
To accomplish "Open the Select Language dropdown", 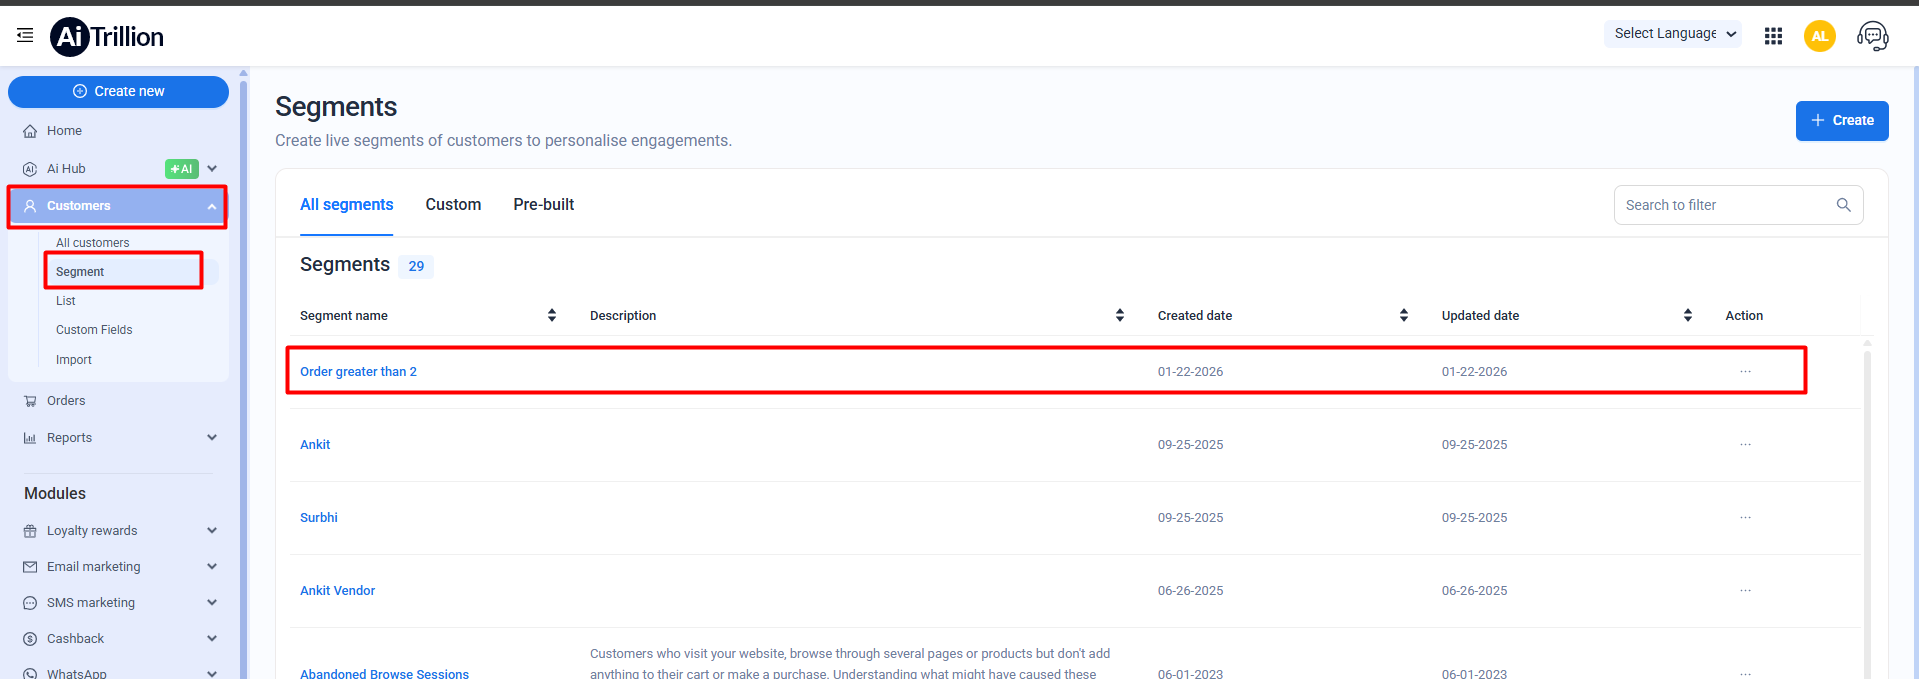I will point(1672,34).
